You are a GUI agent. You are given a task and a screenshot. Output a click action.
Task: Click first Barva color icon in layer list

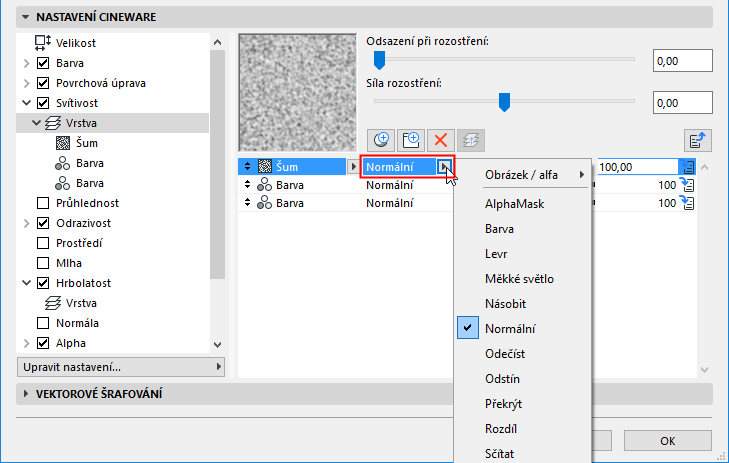[265, 185]
